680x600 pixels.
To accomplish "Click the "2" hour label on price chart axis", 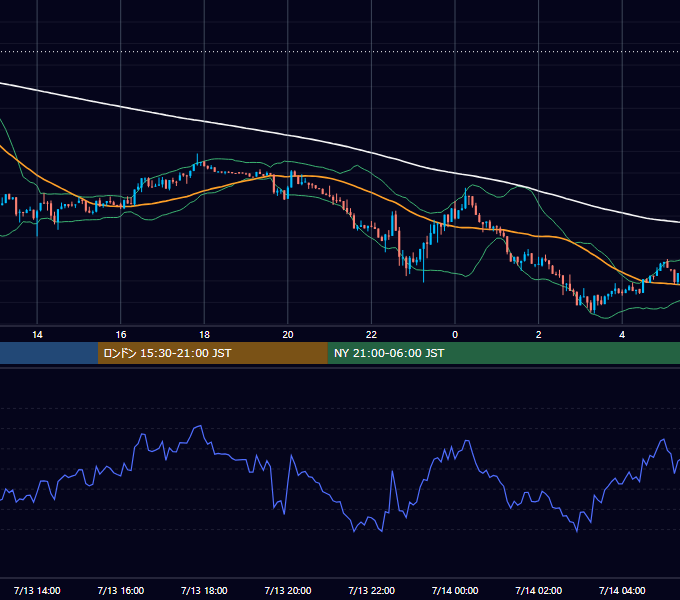I will coord(539,335).
